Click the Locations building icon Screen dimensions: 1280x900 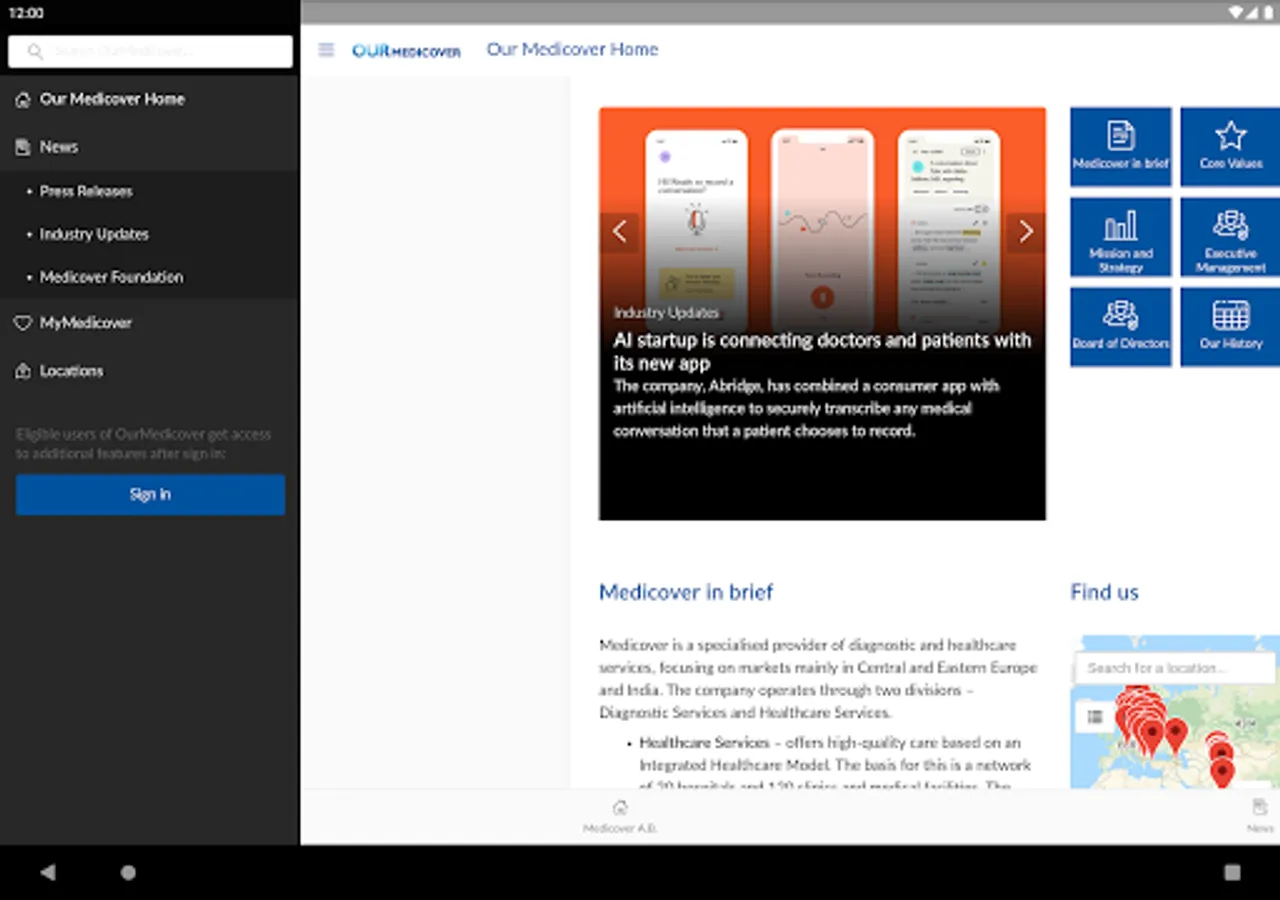pos(23,371)
